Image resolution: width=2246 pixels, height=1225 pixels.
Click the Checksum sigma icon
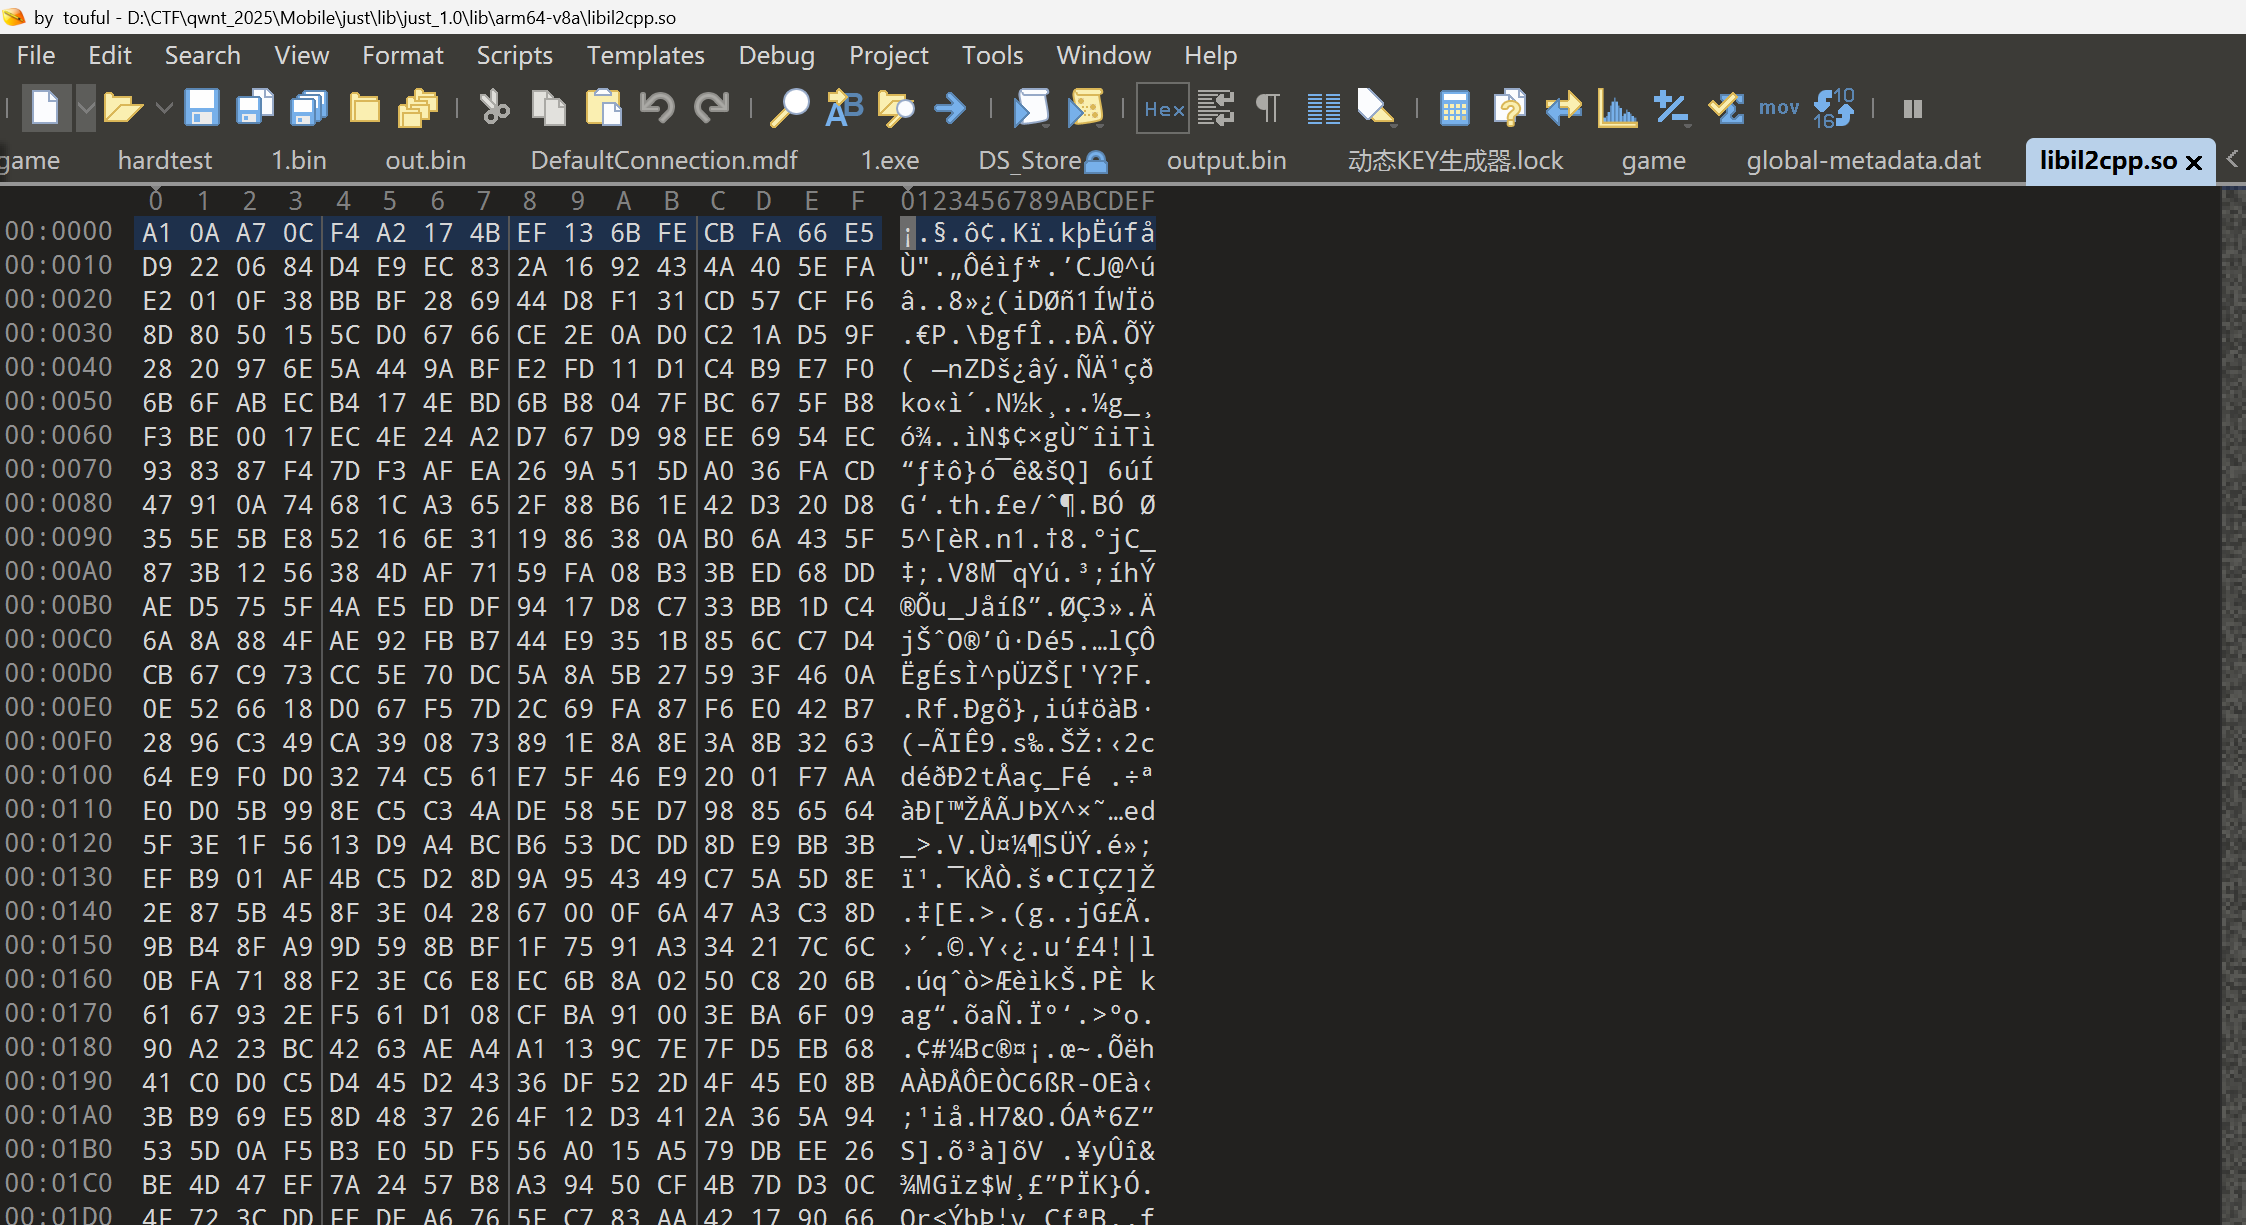pyautogui.click(x=1726, y=108)
